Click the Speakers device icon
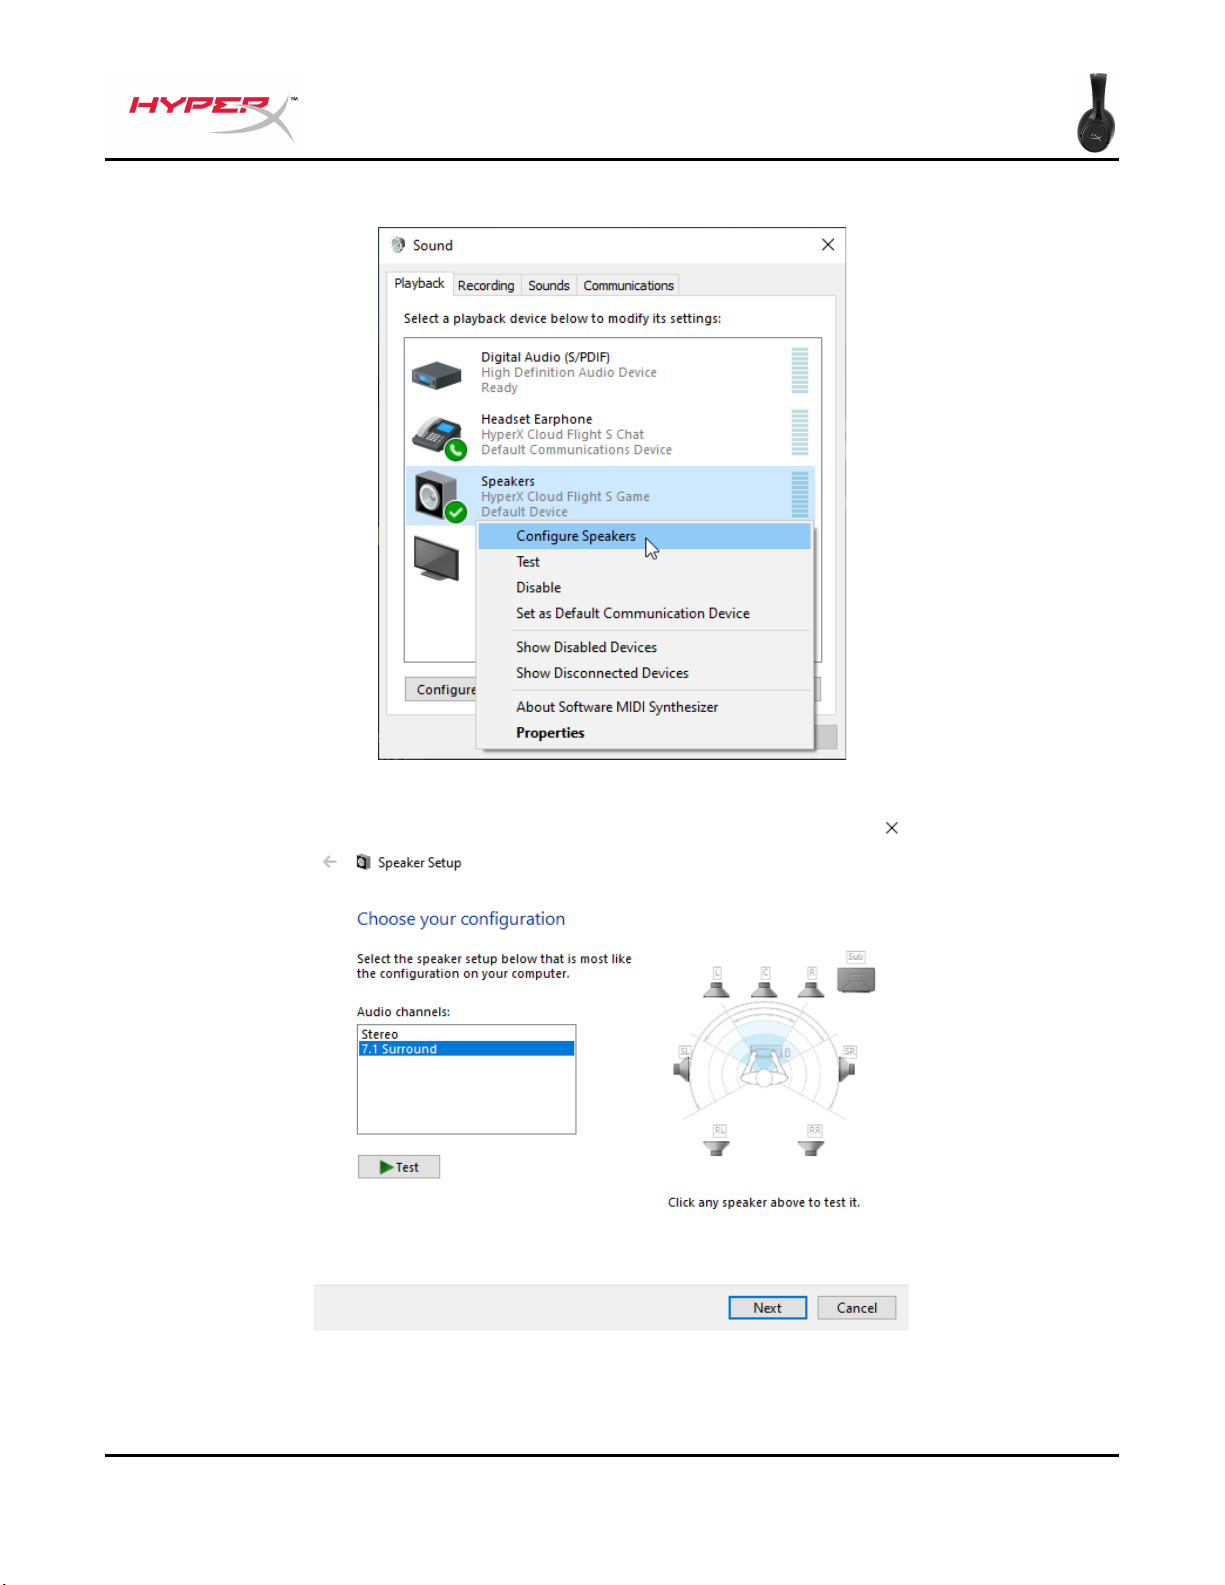 tap(438, 496)
